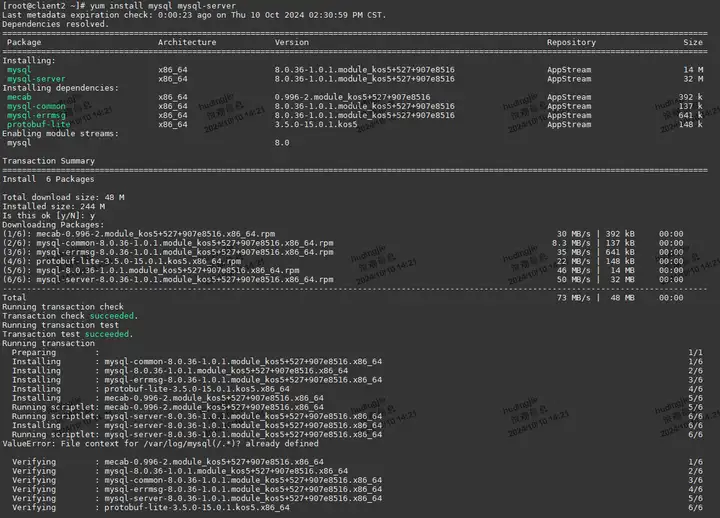
Task: Click the 'Architecture' column header
Action: (x=187, y=42)
